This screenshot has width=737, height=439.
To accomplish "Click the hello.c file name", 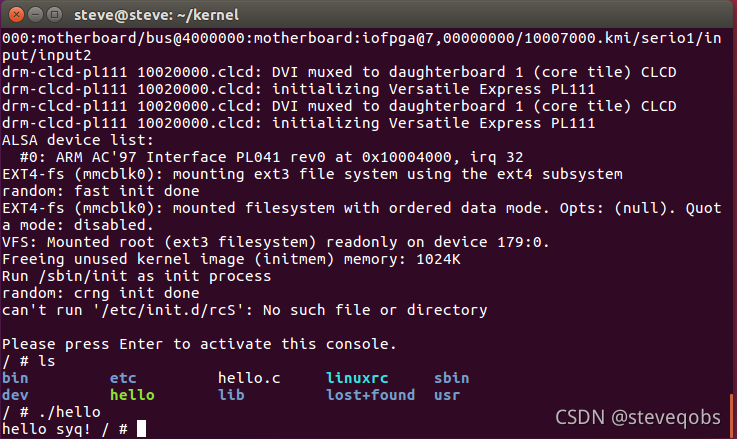I will pos(249,378).
